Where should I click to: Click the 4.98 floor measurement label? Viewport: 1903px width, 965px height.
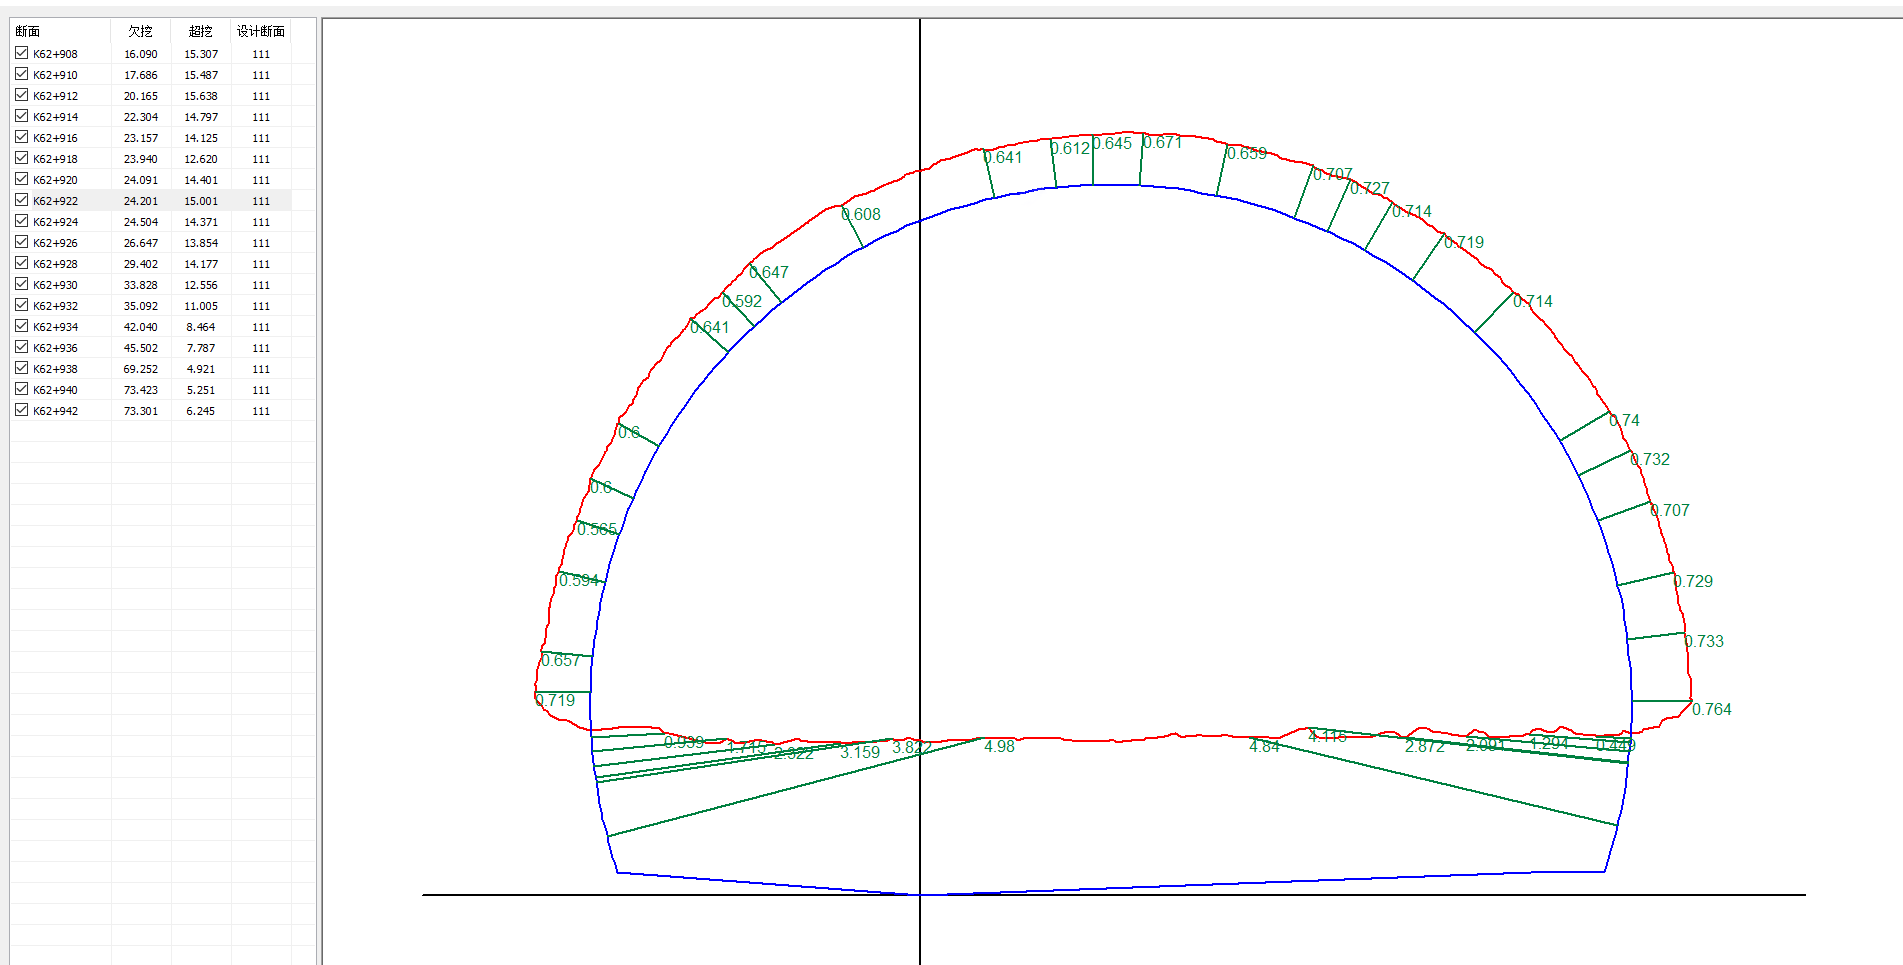click(x=999, y=746)
